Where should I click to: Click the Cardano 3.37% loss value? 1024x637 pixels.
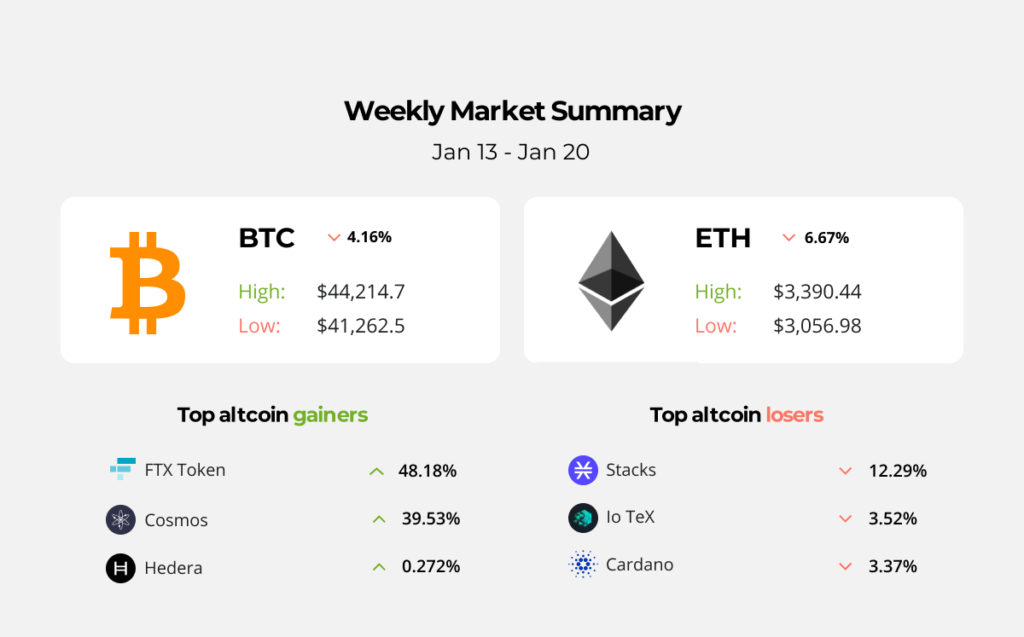point(893,567)
